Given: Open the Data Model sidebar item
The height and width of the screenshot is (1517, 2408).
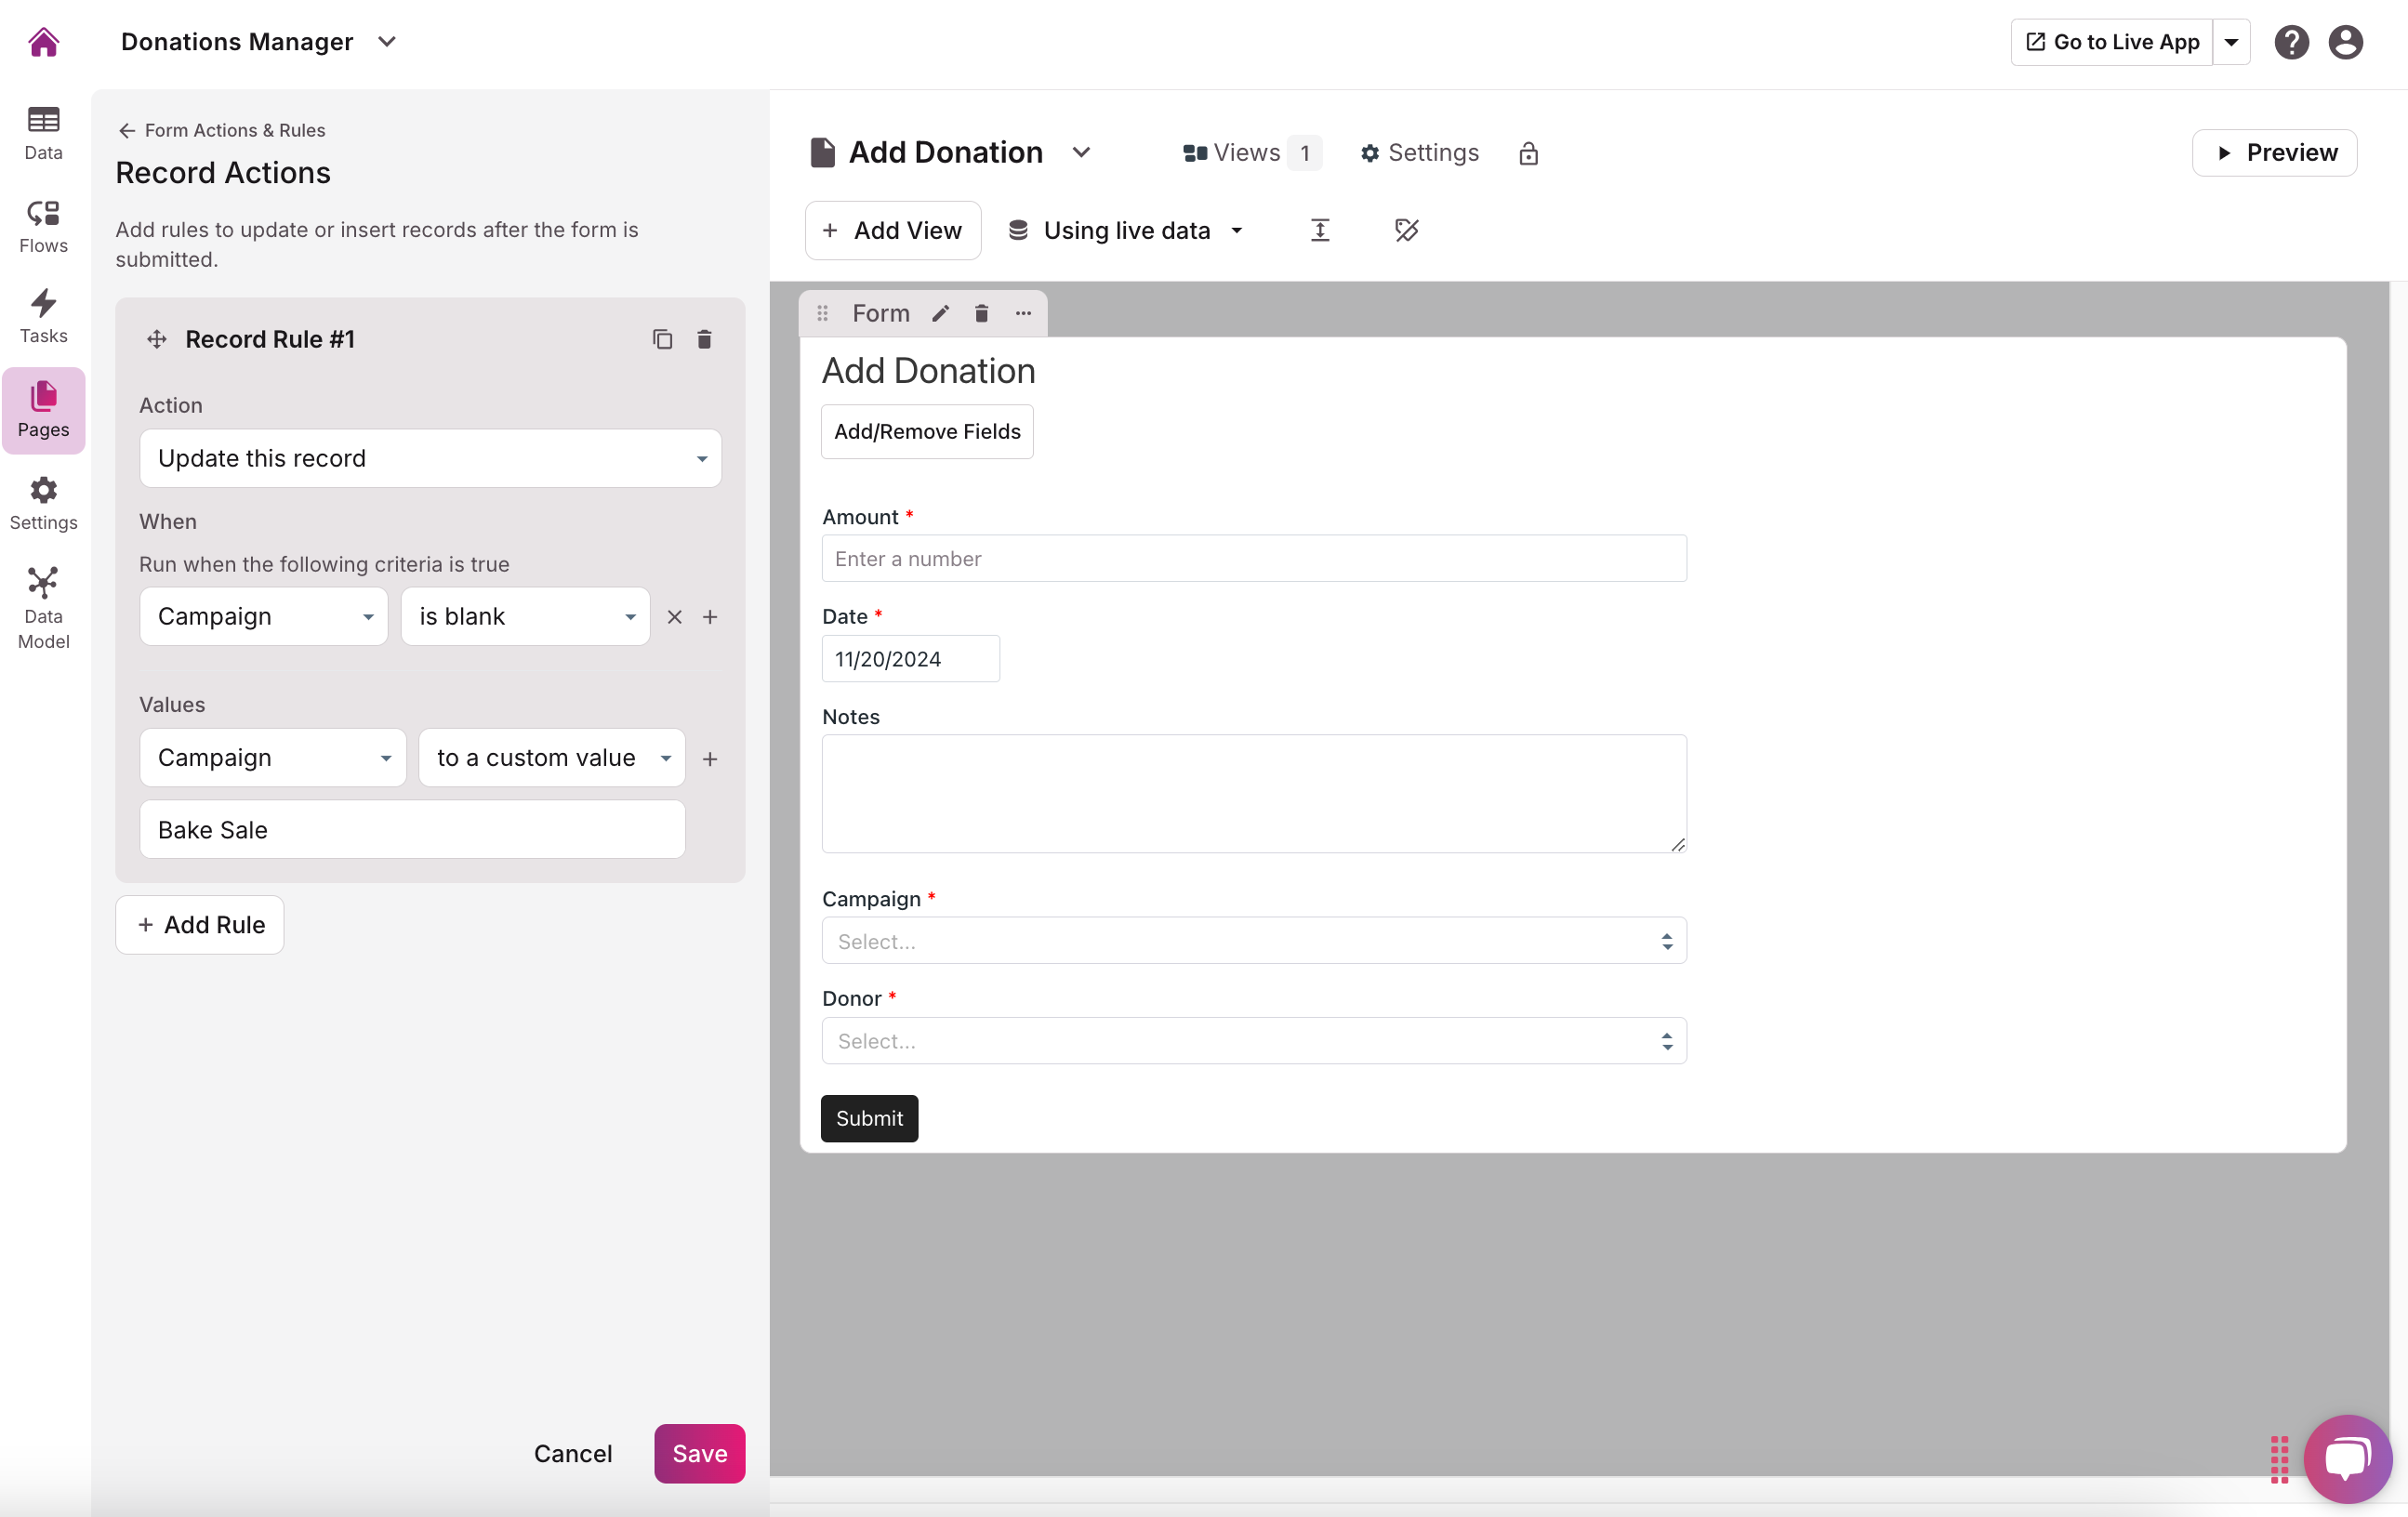Looking at the screenshot, I should (43, 608).
